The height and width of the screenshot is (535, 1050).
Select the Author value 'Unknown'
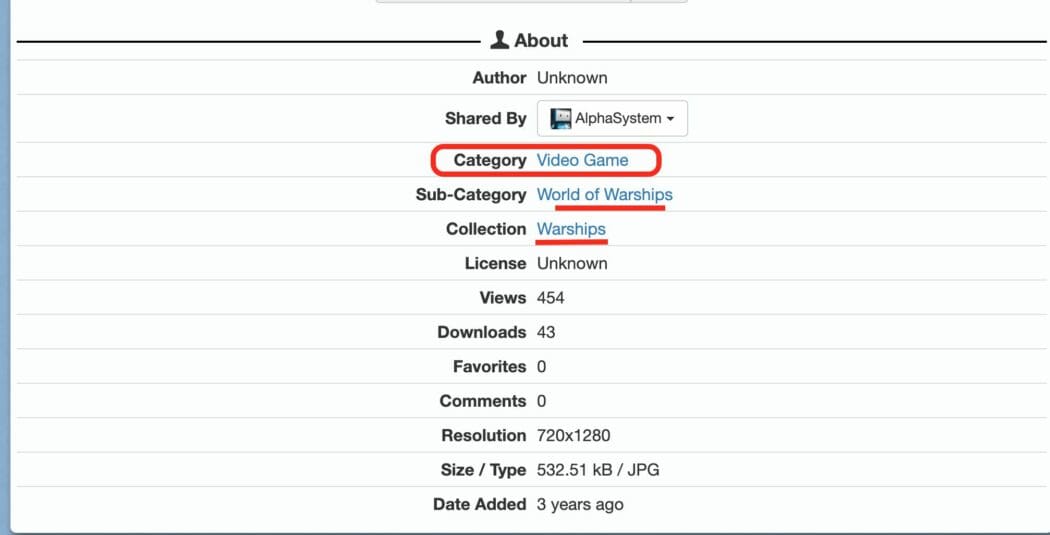572,78
